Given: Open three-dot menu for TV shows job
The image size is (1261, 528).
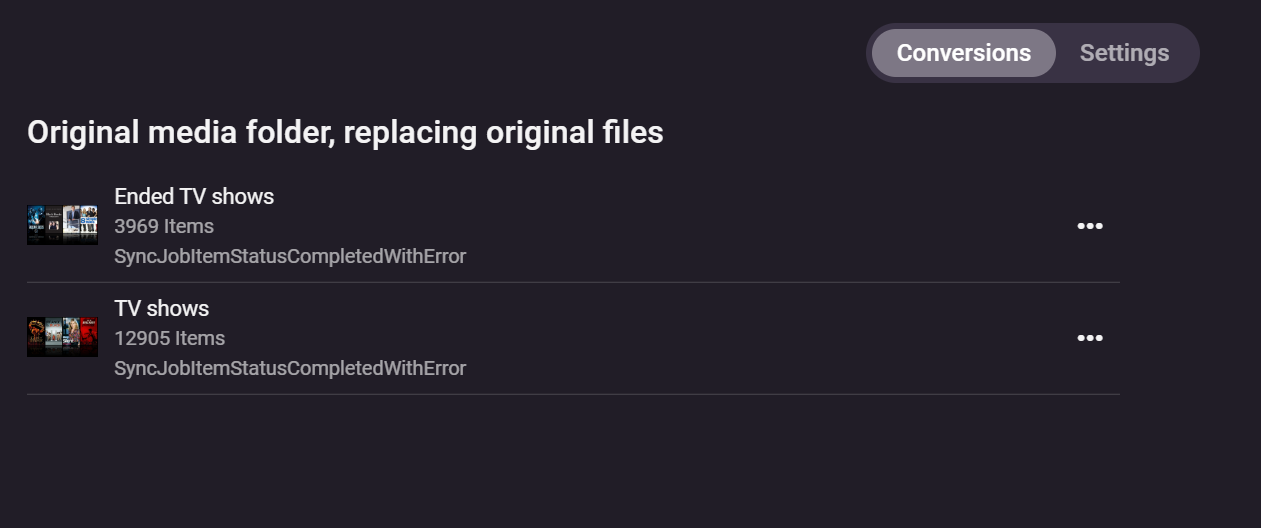Looking at the screenshot, I should 1089,338.
